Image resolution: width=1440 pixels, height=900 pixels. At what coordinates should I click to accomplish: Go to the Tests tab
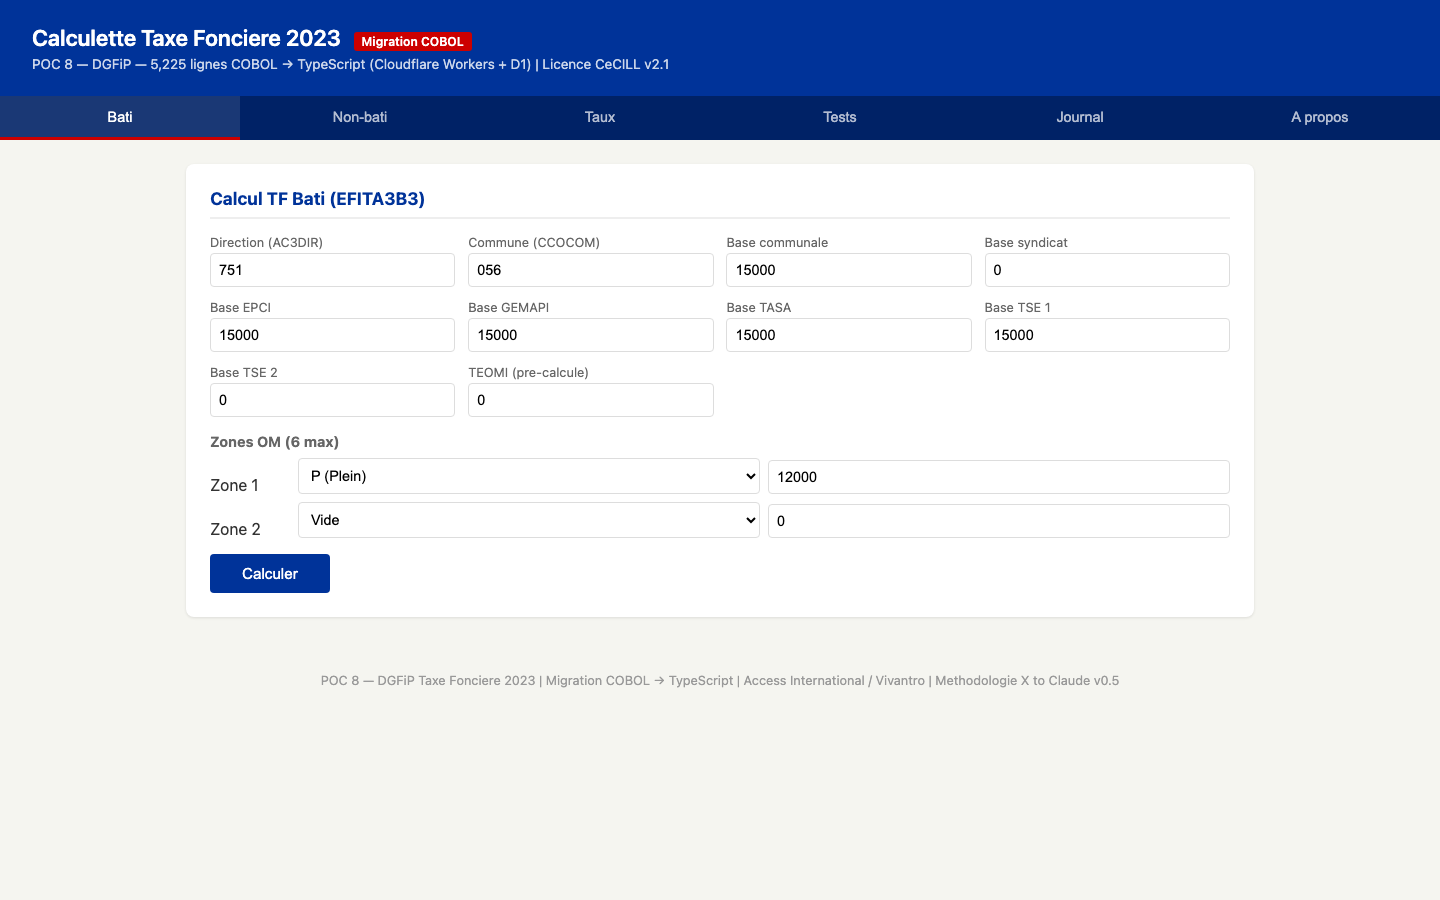[840, 117]
